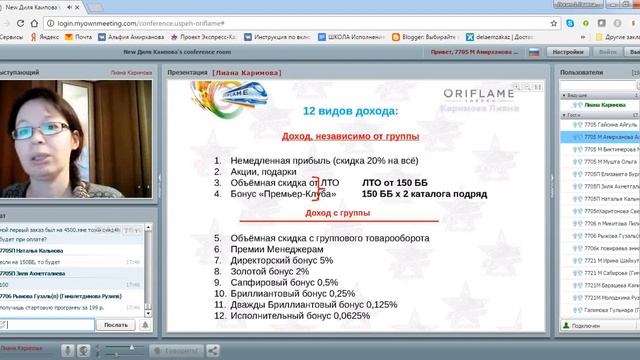This screenshot has width=640, height=360.
Task: Select user 7721М Молодкина
Action: tap(600, 298)
